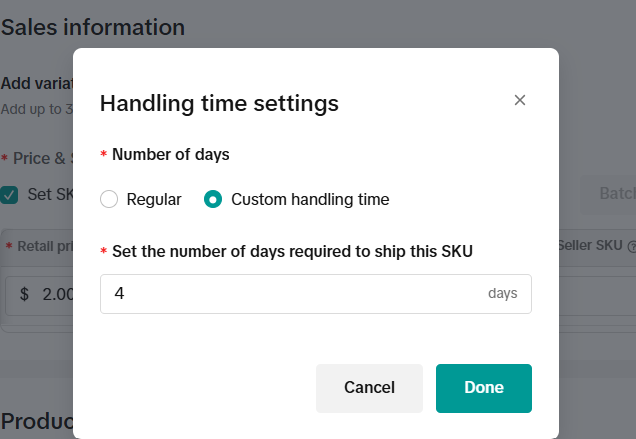Click the Retail price field showing 2.00

[56, 294]
